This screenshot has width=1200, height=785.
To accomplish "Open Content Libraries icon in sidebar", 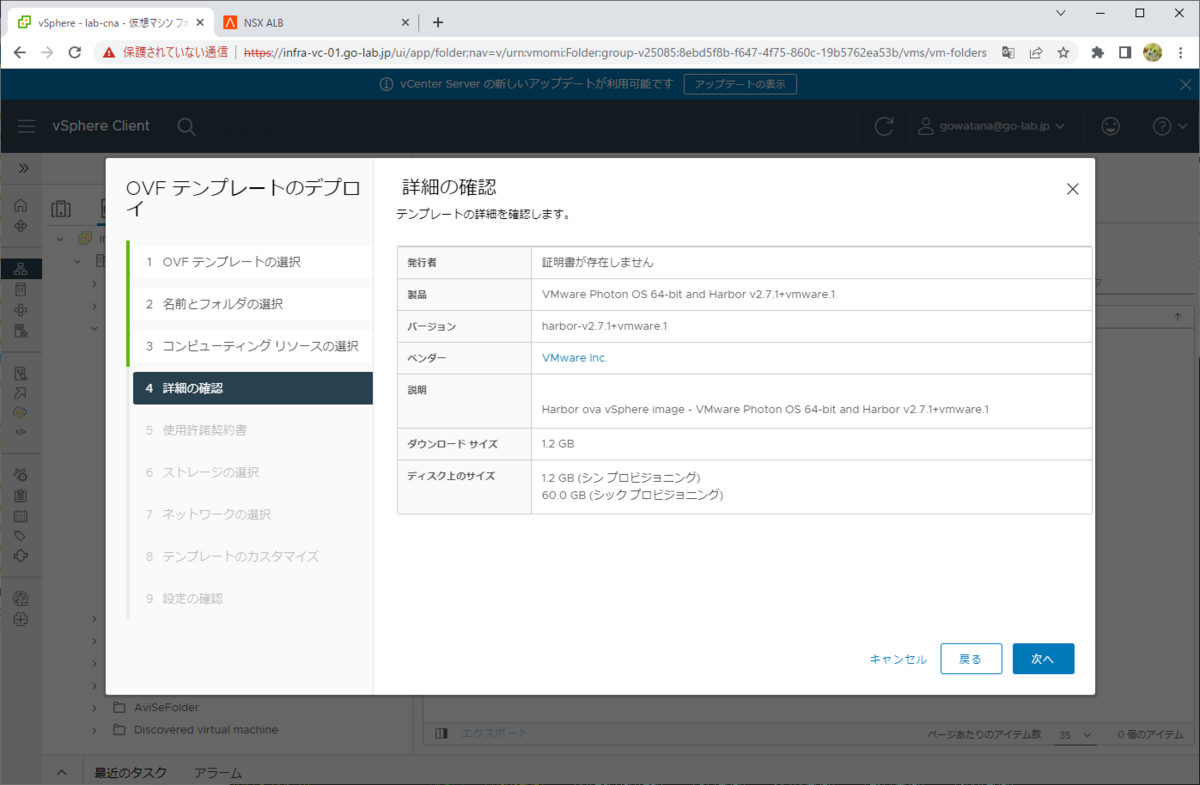I will 21,289.
